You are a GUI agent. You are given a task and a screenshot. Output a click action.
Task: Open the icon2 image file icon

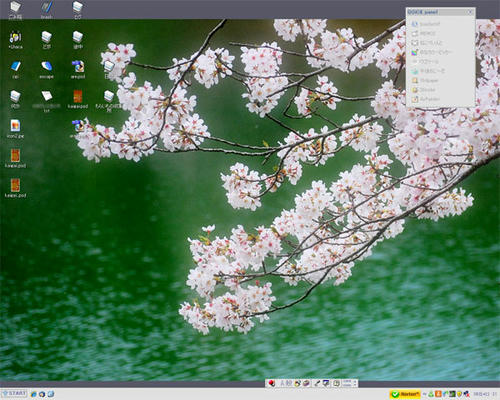[15, 129]
